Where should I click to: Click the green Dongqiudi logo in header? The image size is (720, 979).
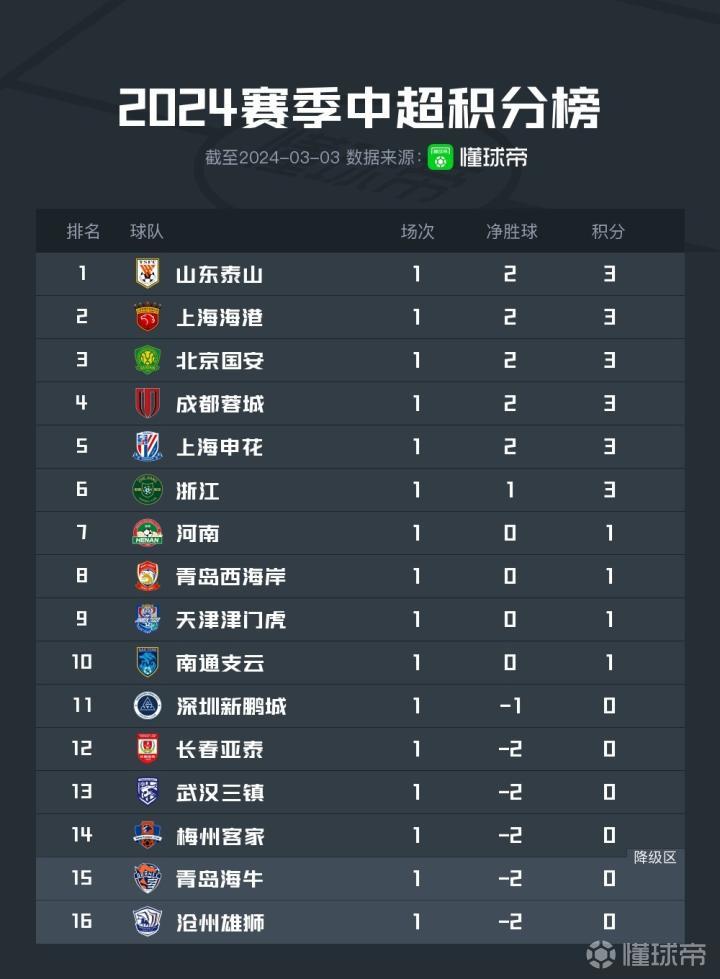(441, 158)
